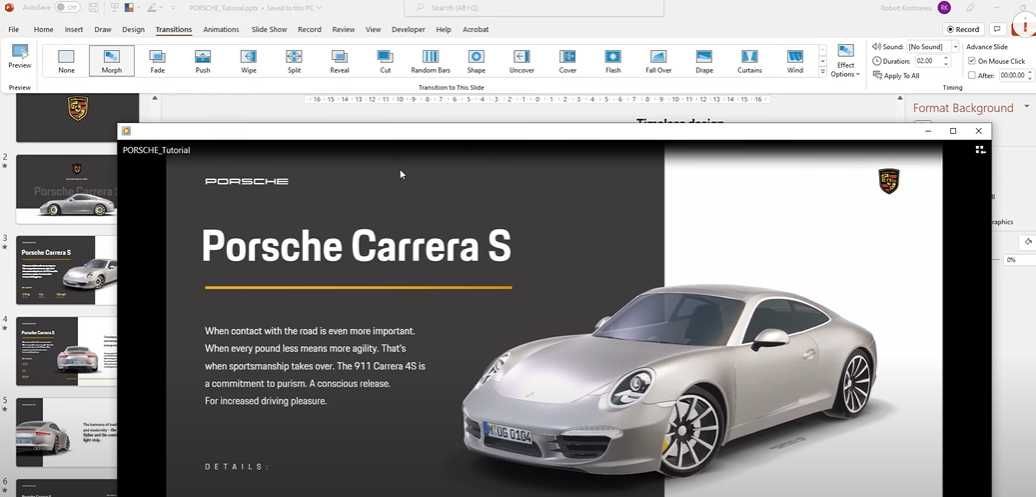
Task: Switch to the Slide Show tab
Action: [270, 29]
